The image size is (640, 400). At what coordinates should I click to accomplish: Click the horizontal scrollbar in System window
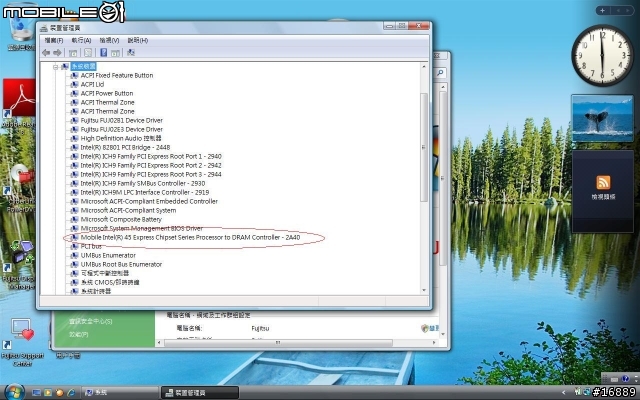click(x=278, y=342)
